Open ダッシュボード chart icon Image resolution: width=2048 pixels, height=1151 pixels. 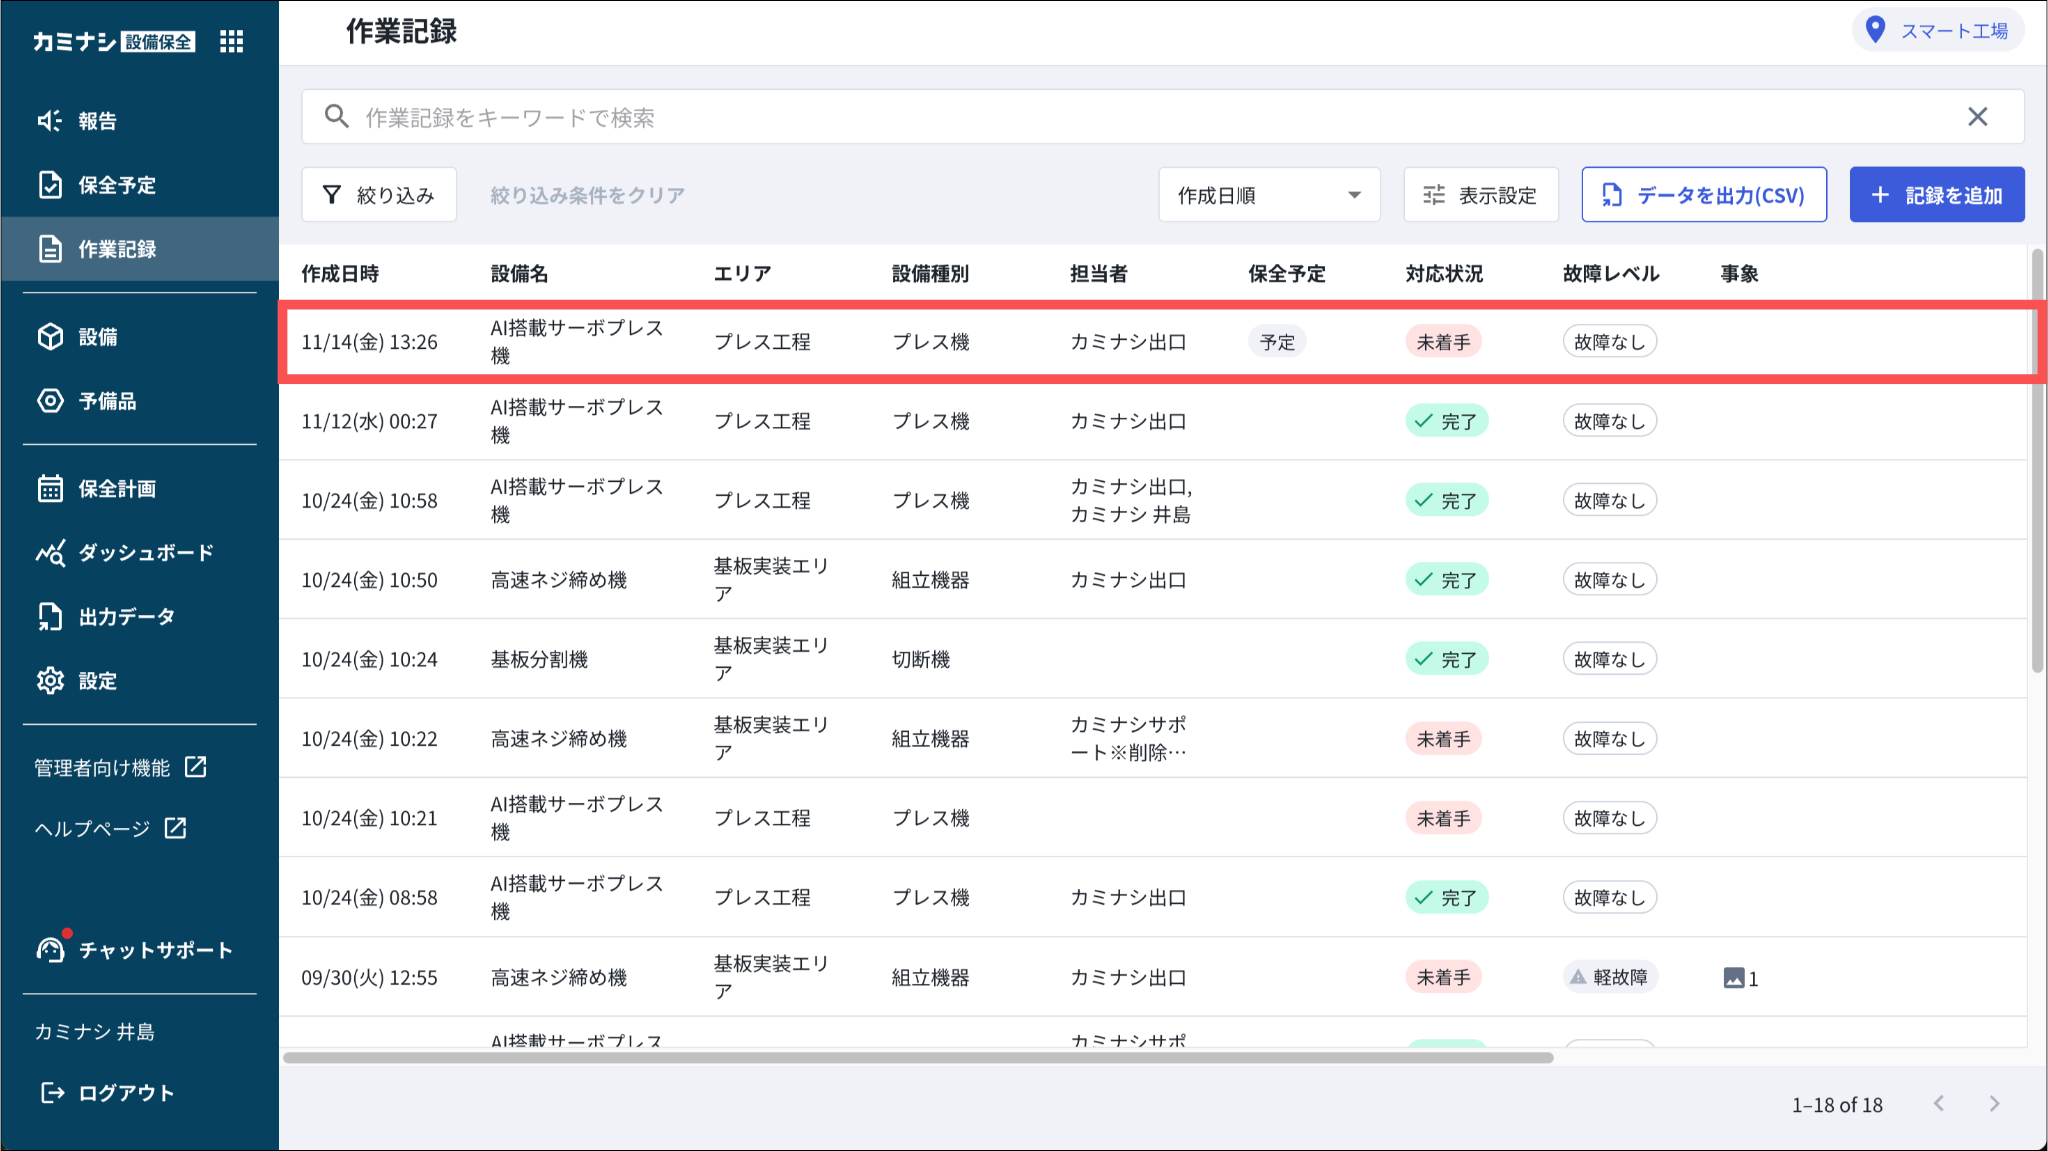tap(50, 553)
